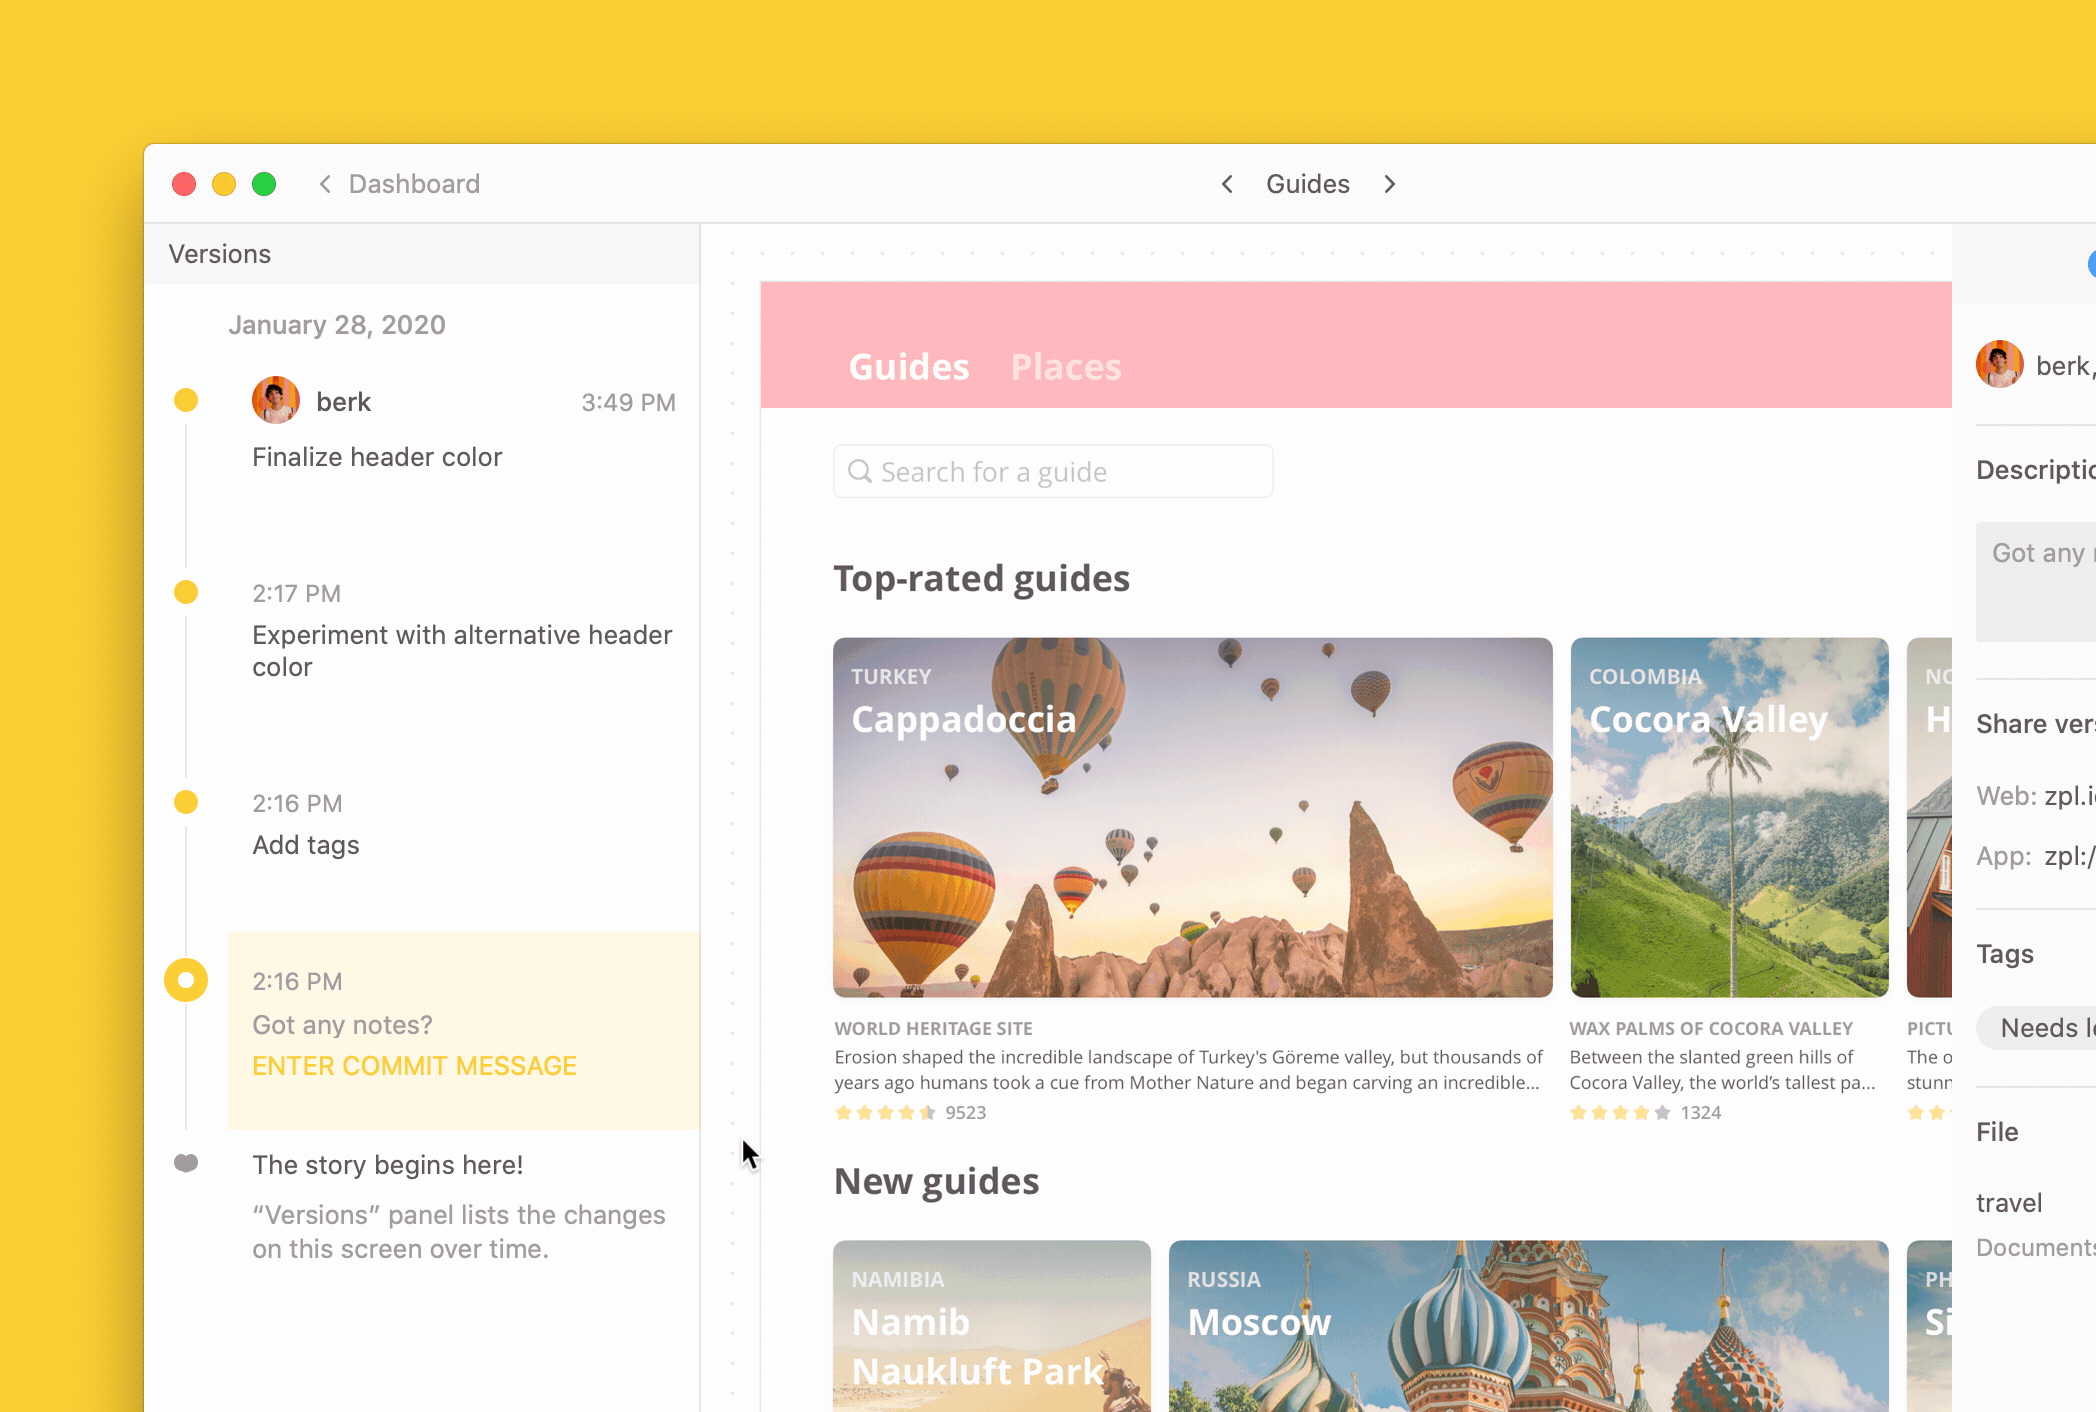The image size is (2096, 1412).
Task: Open the Moscow guide card
Action: point(1528,1326)
